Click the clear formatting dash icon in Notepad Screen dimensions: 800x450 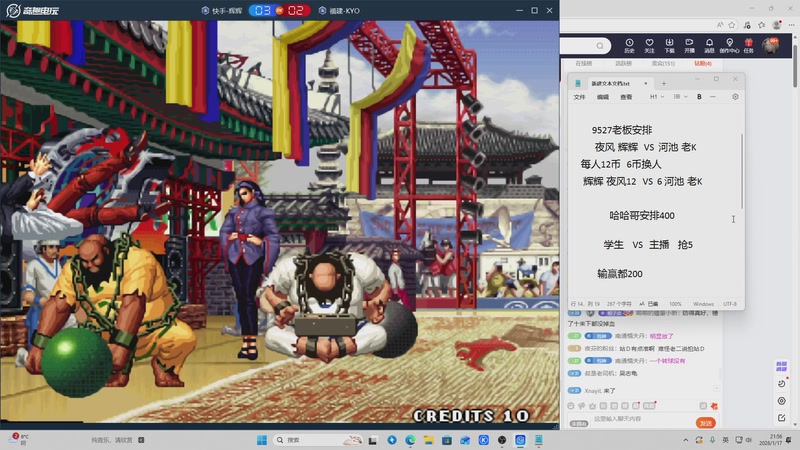pos(713,96)
